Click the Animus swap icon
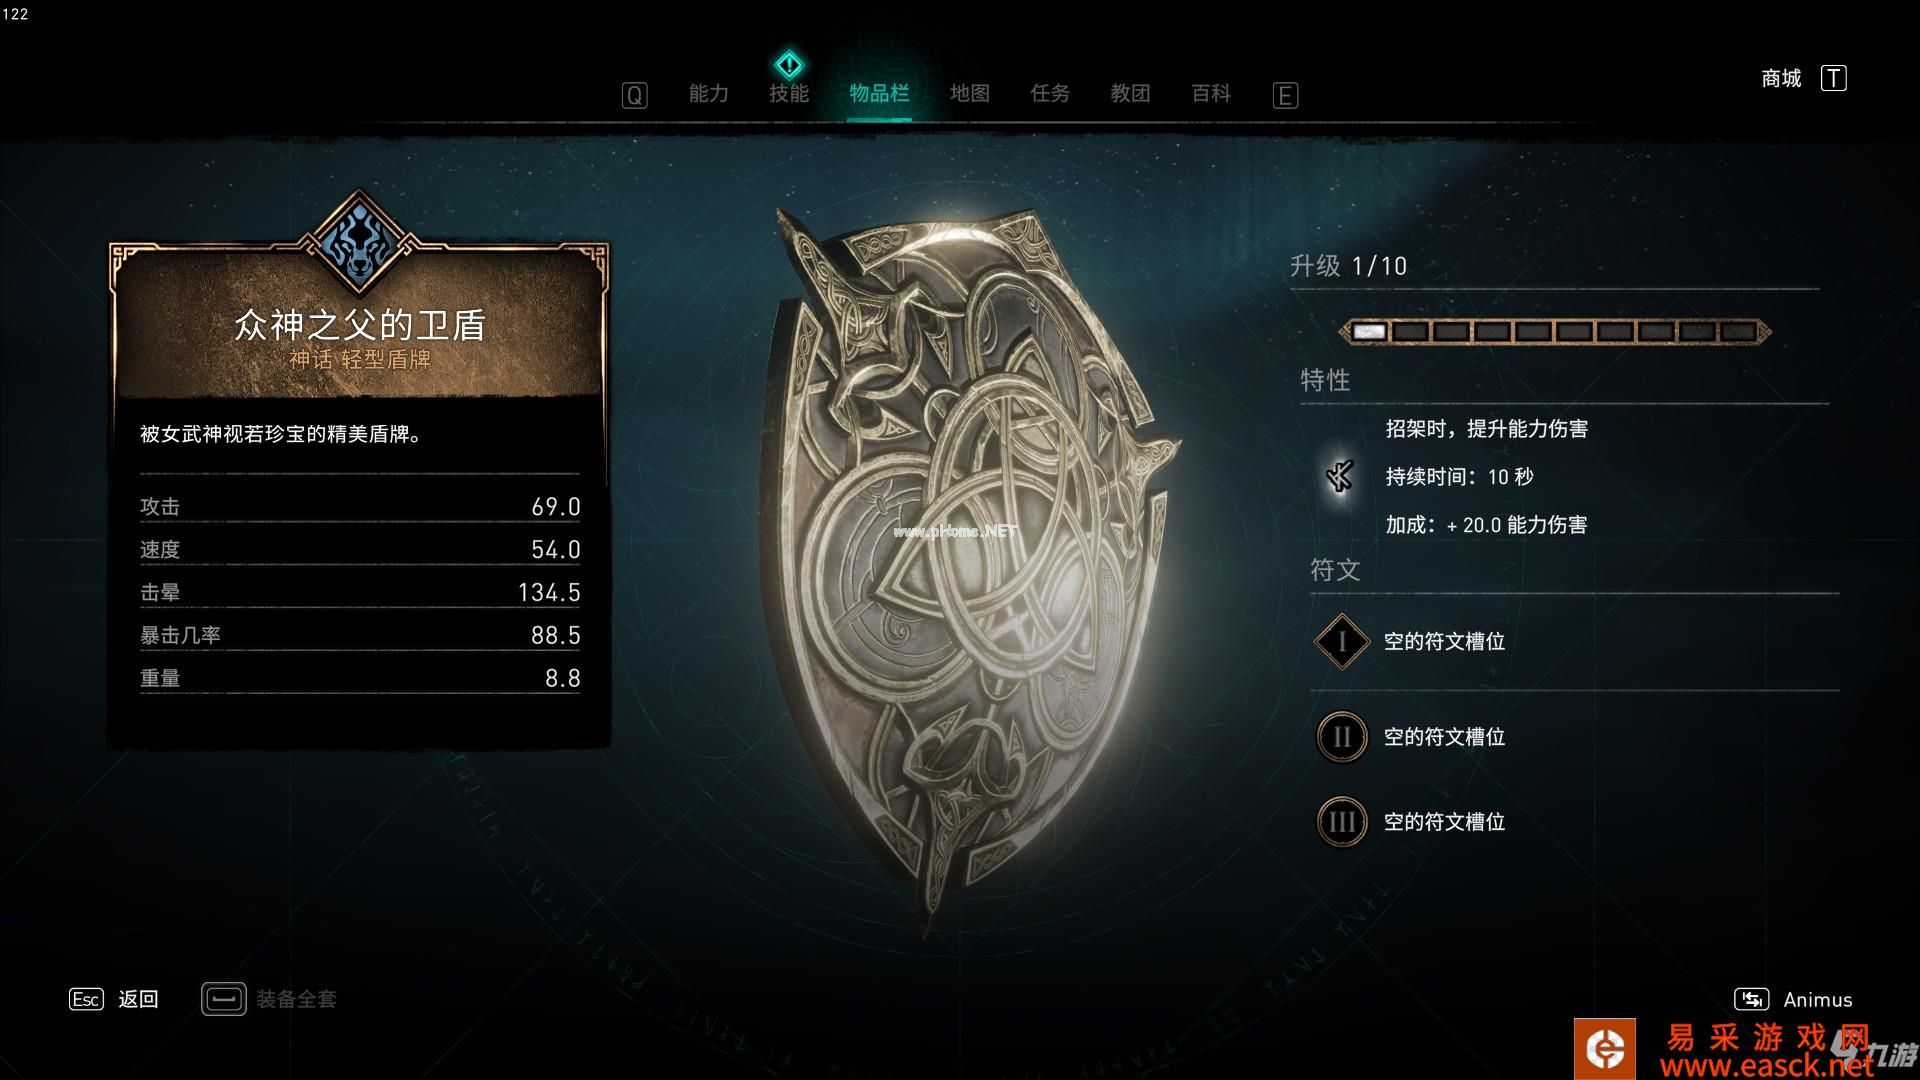Screen dimensions: 1920x1080 tap(1751, 999)
